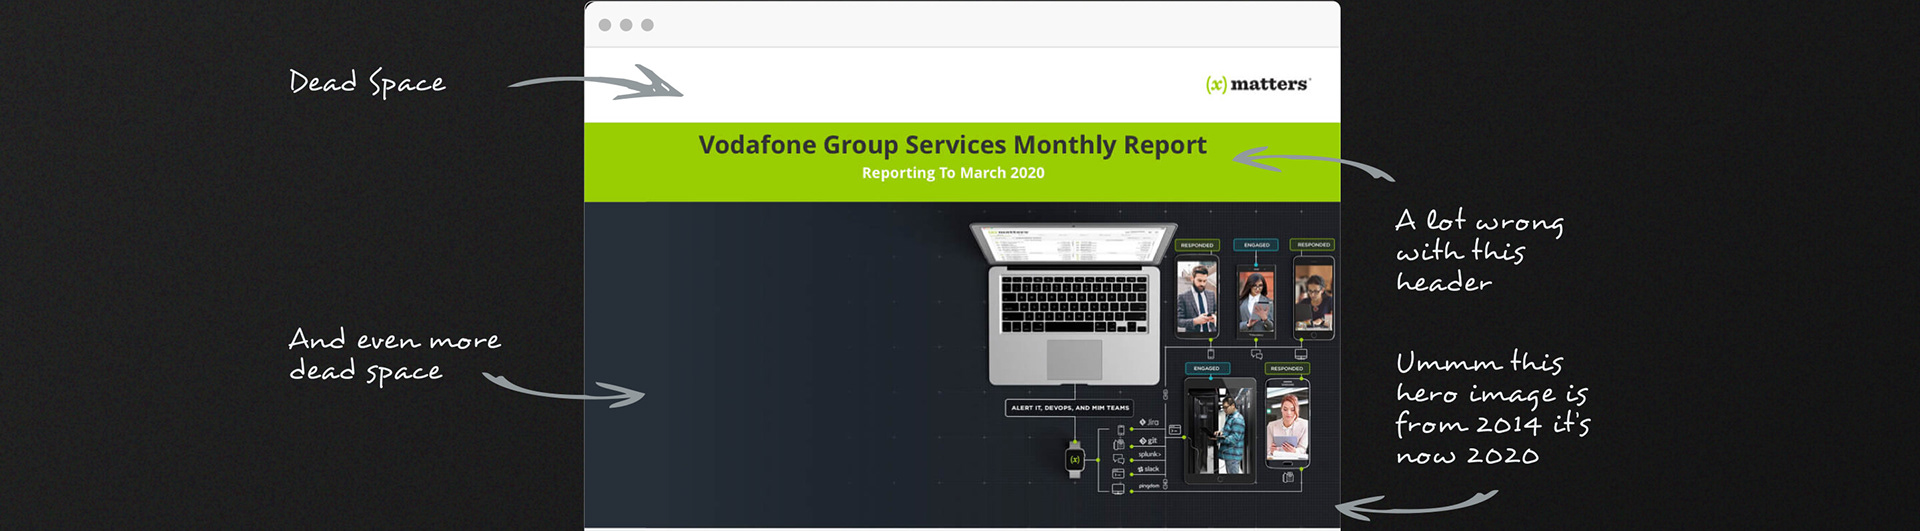Click the laptop picture in the hero image
1920x531 pixels.
[x=1074, y=304]
